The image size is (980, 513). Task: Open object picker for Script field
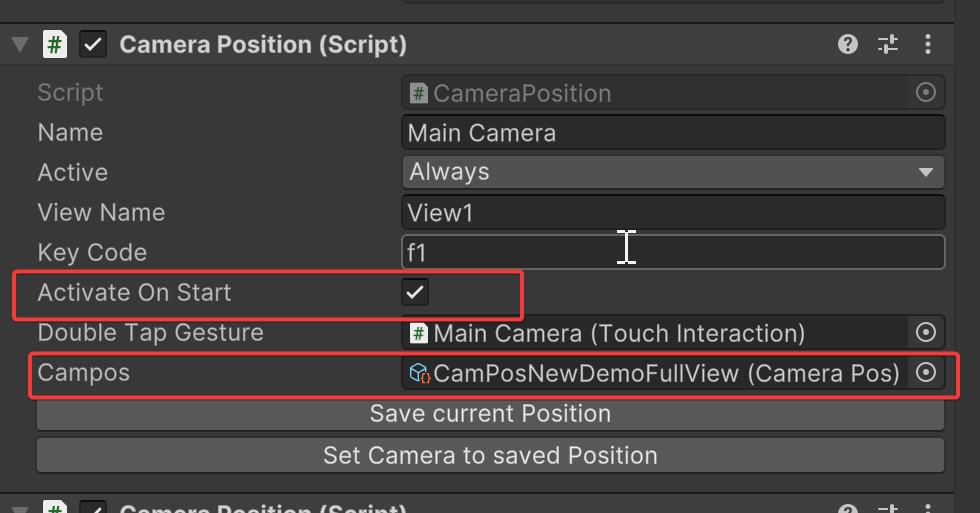coord(926,93)
